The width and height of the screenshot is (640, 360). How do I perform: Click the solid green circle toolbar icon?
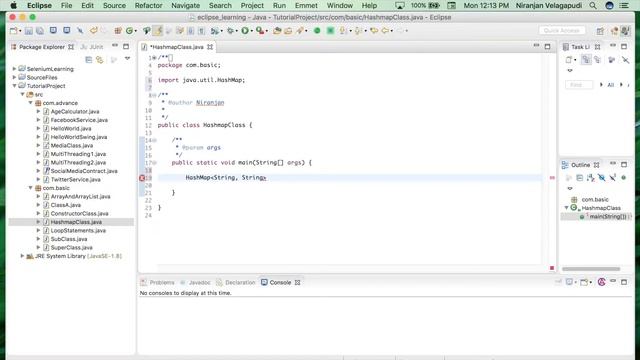[x=317, y=31]
